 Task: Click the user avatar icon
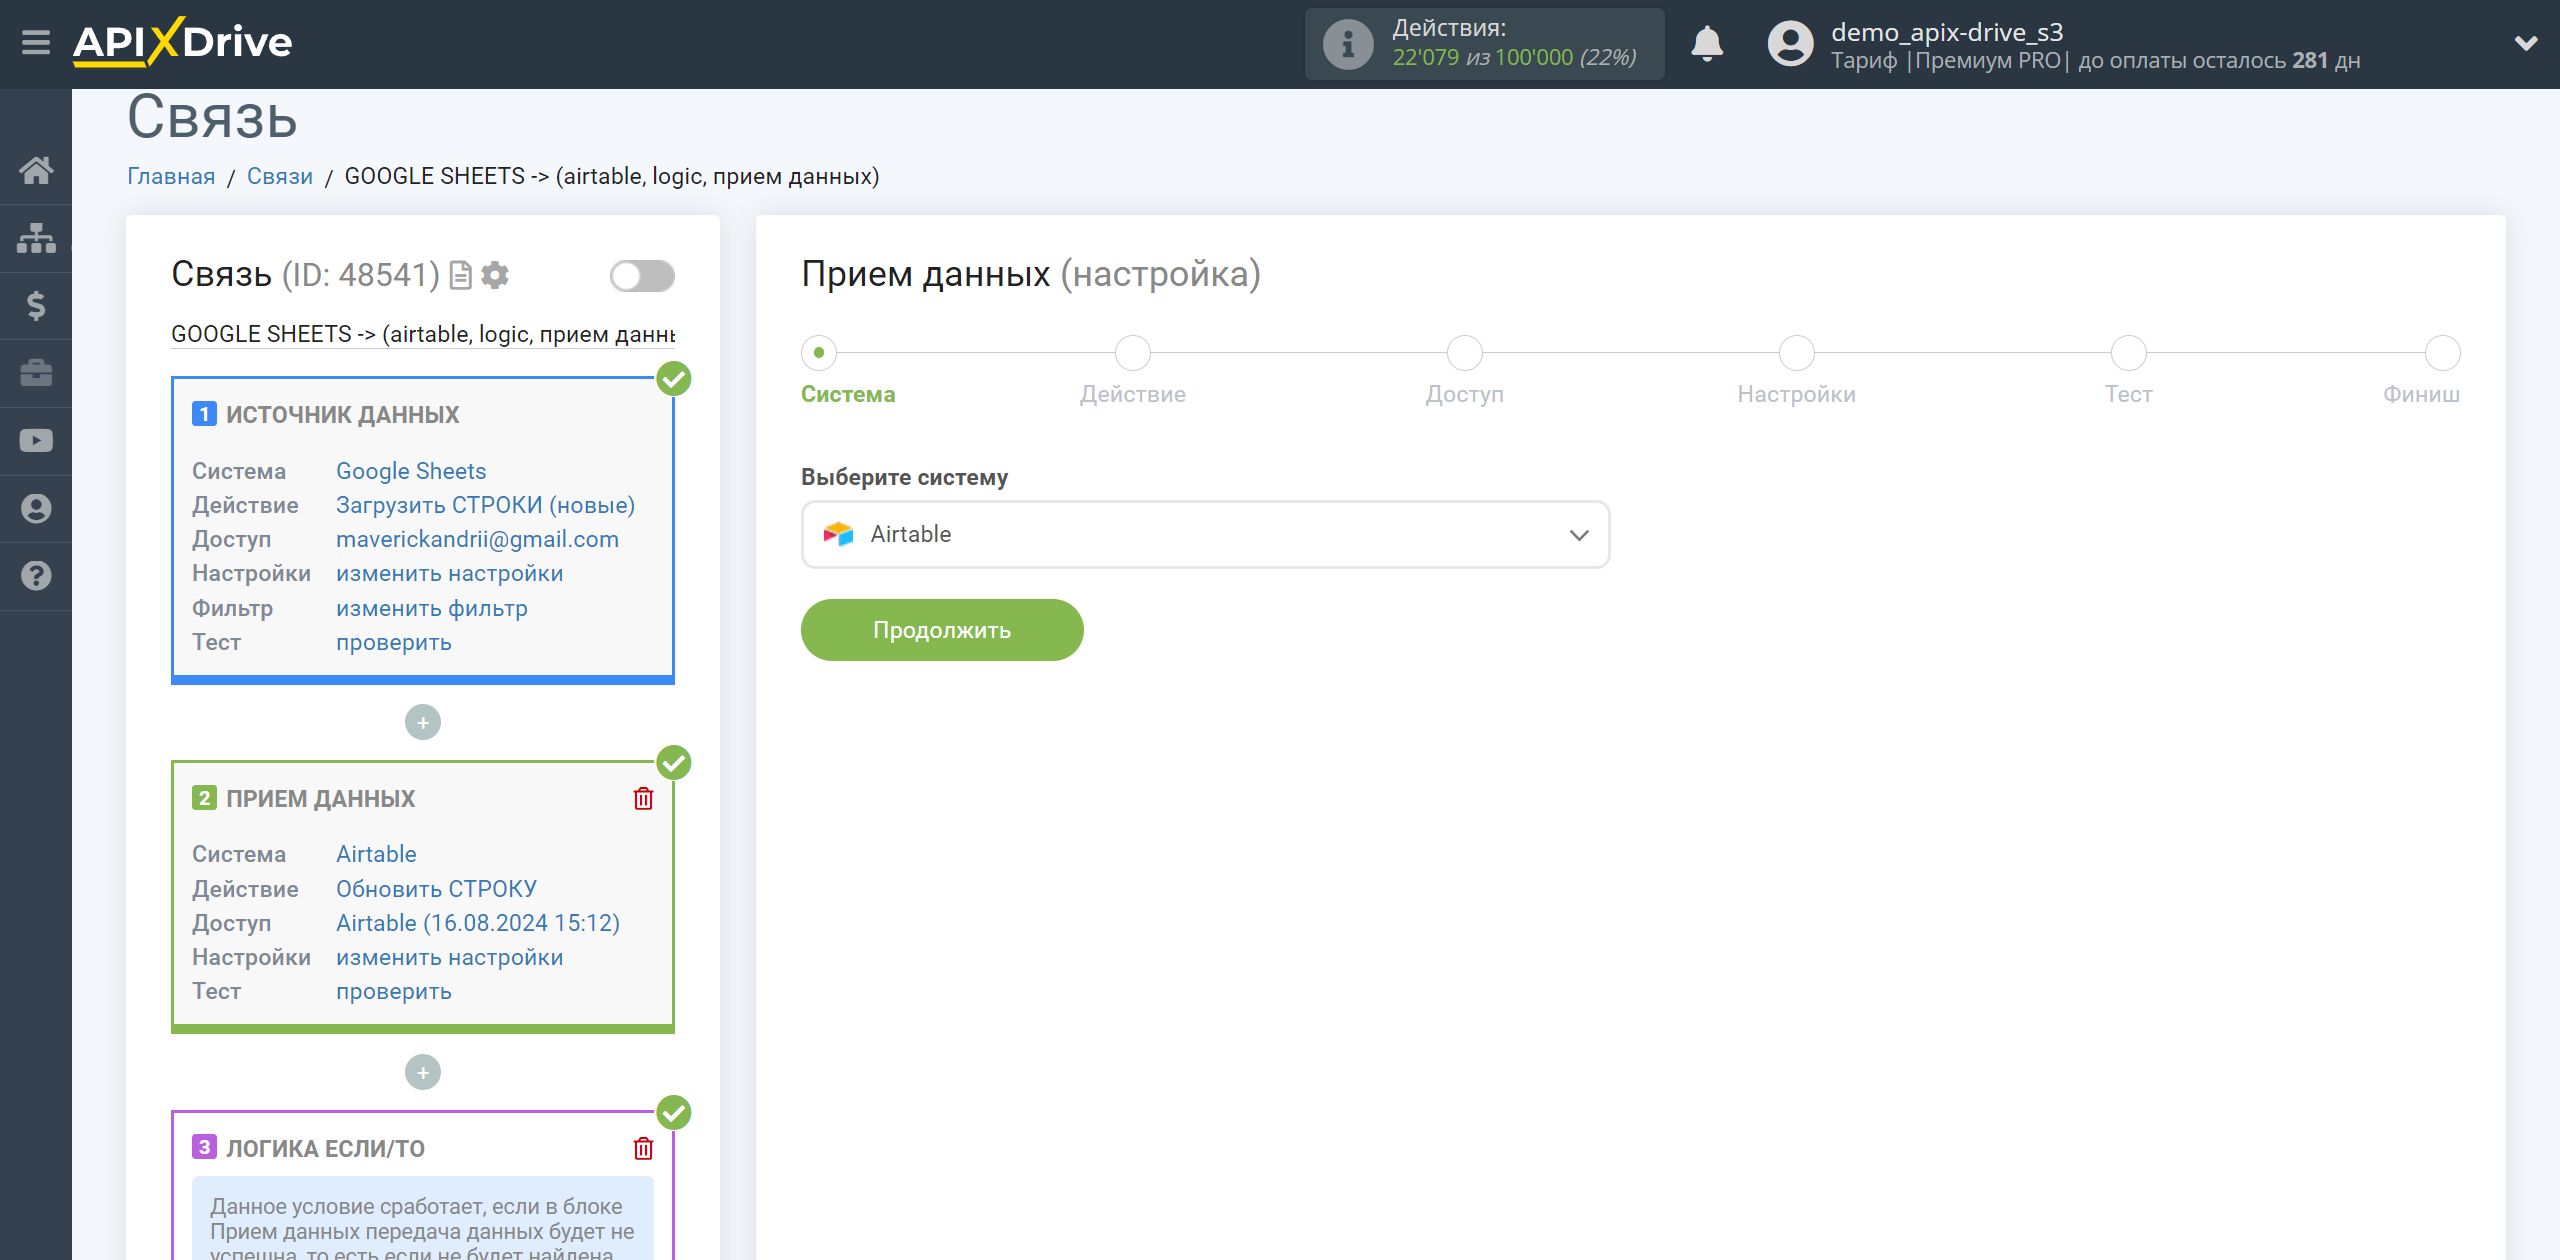click(1790, 44)
